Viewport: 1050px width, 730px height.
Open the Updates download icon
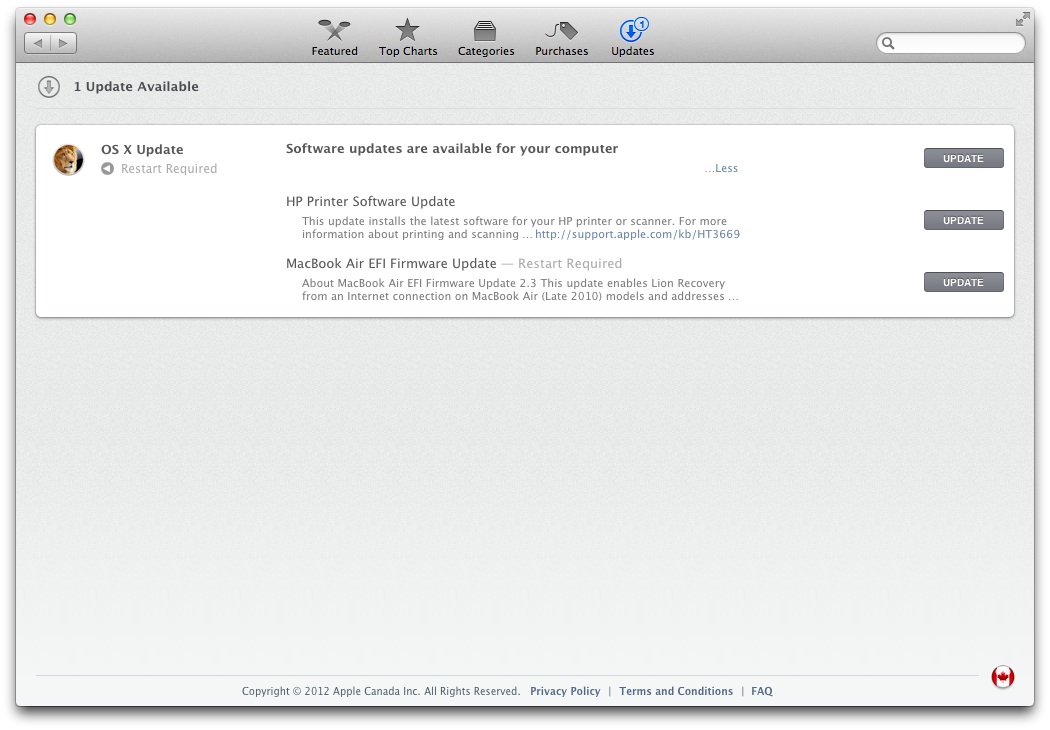pos(632,30)
